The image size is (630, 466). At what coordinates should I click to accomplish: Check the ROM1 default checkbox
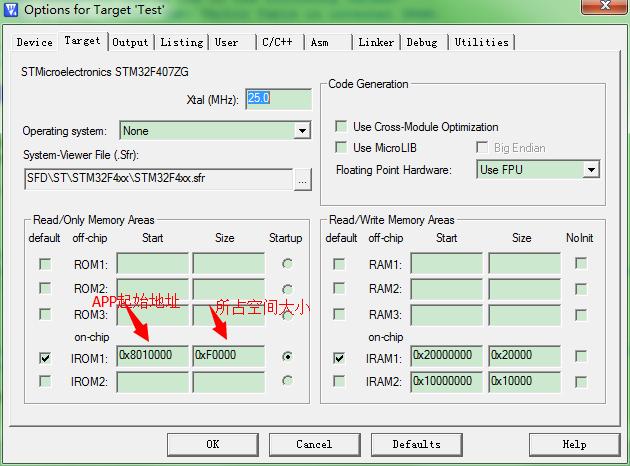coord(45,264)
